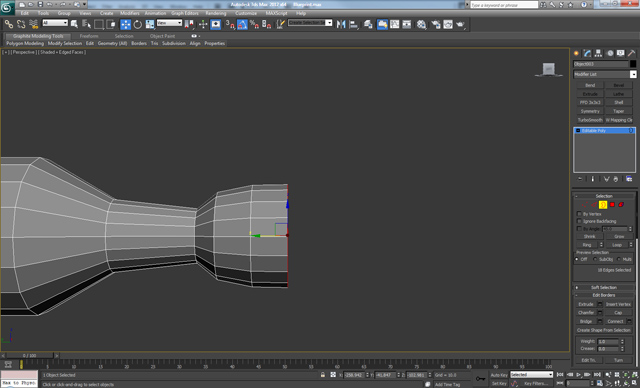The width and height of the screenshot is (640, 388).
Task: Toggle the Set Key button
Action: pos(499,384)
